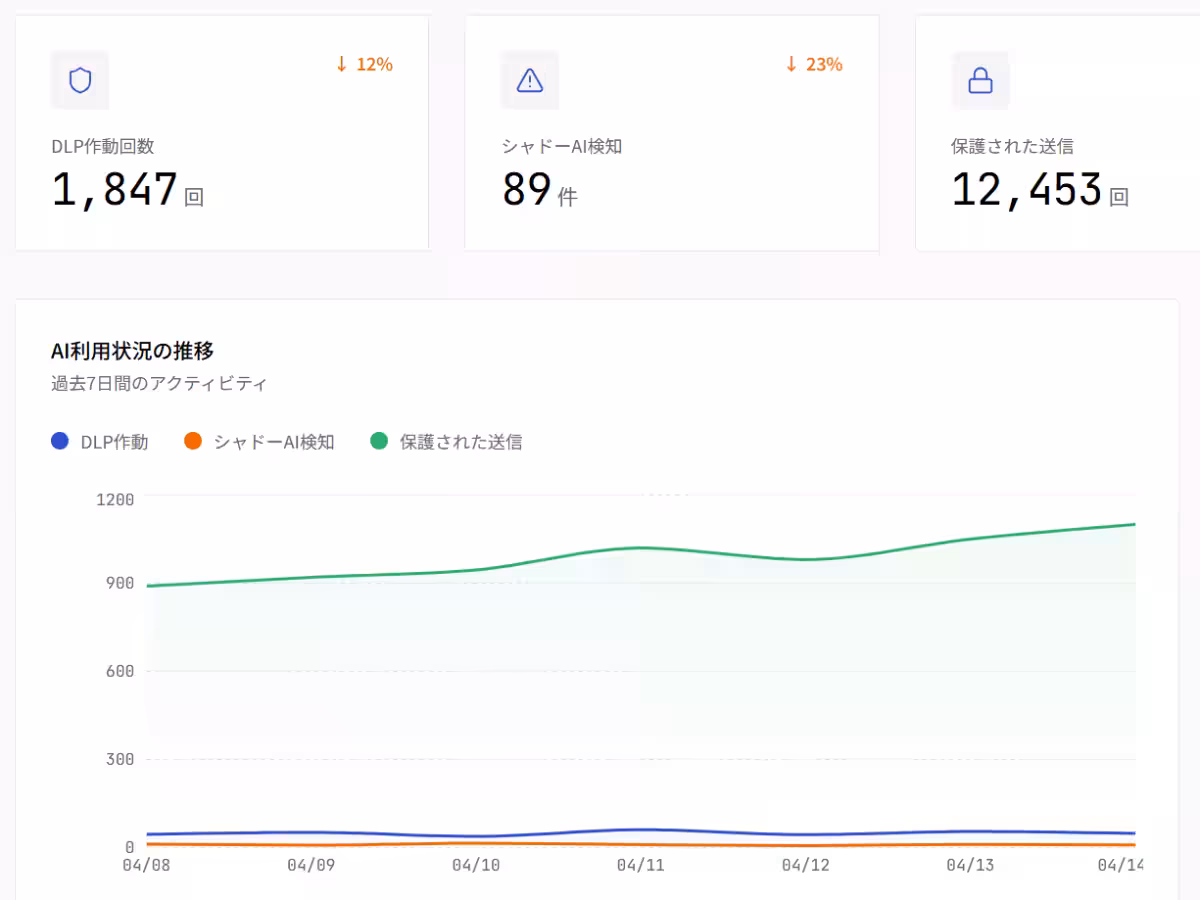Screen dimensions: 1200x900
Task: Select the 1,847 DLP count value
Action: tap(115, 190)
